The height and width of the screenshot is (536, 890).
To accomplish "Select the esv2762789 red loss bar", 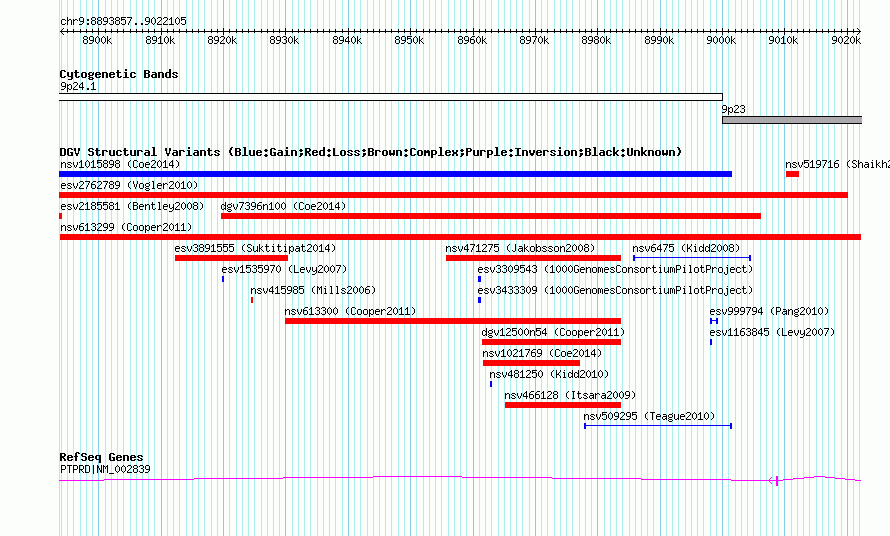I will (x=454, y=195).
